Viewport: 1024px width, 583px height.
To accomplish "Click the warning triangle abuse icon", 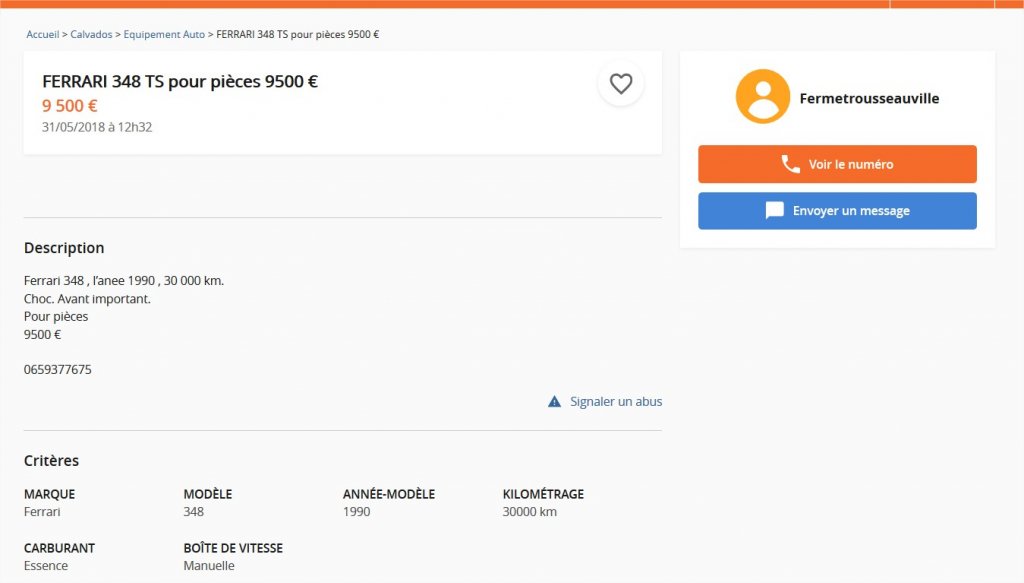I will (554, 402).
